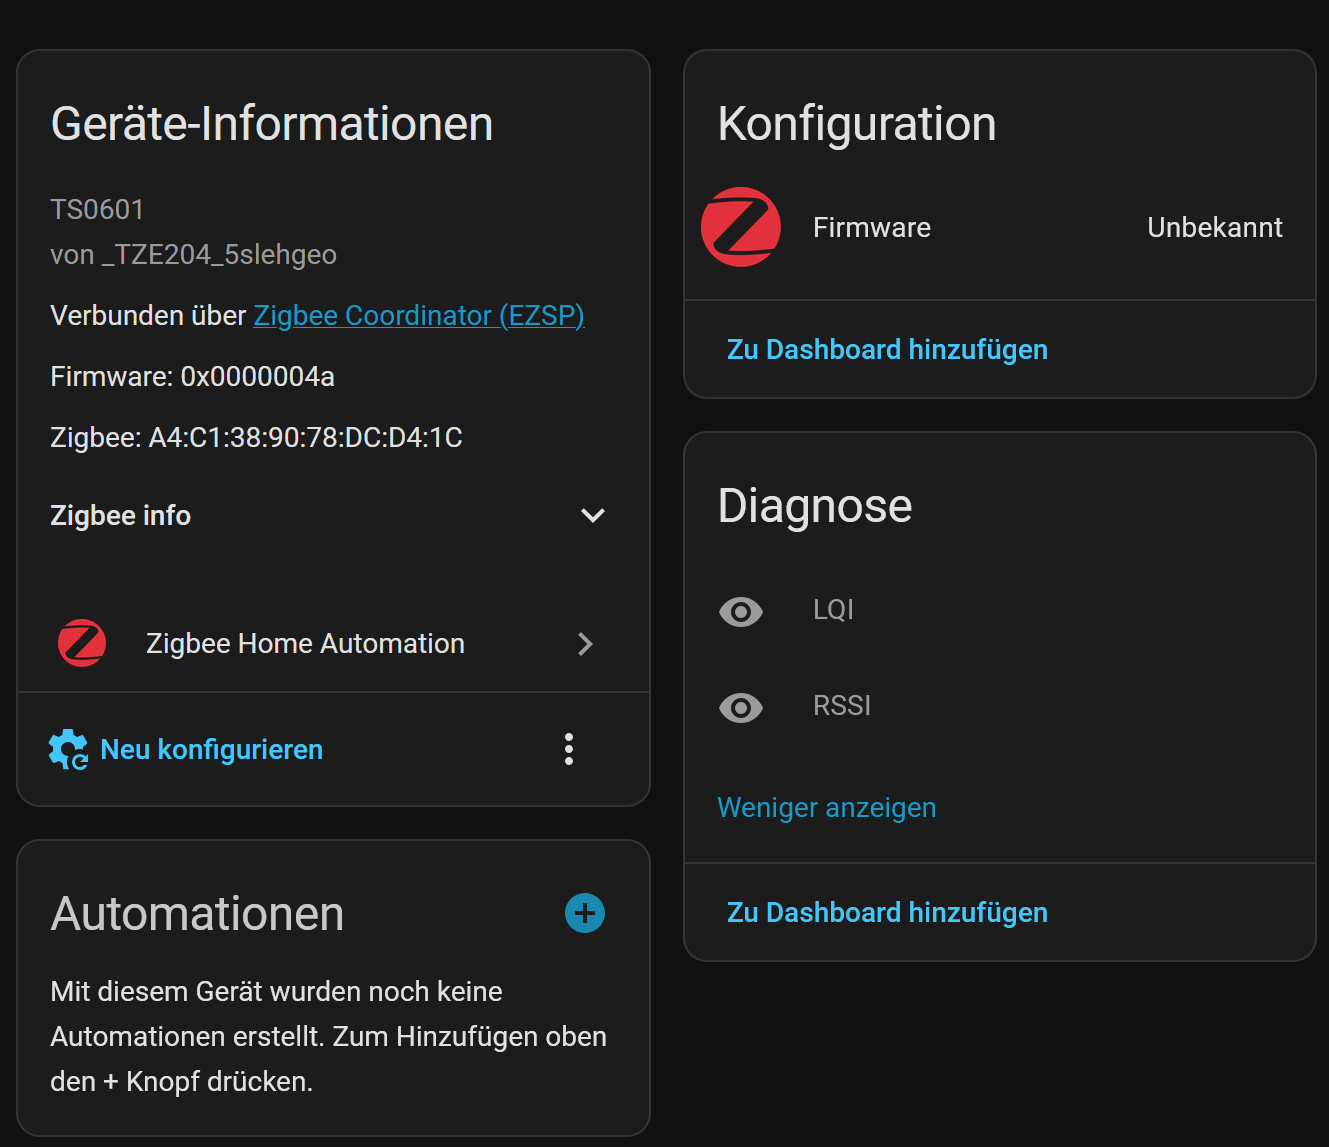Click the Zigbee icon beside Firmware
The image size is (1329, 1147).
click(x=741, y=228)
